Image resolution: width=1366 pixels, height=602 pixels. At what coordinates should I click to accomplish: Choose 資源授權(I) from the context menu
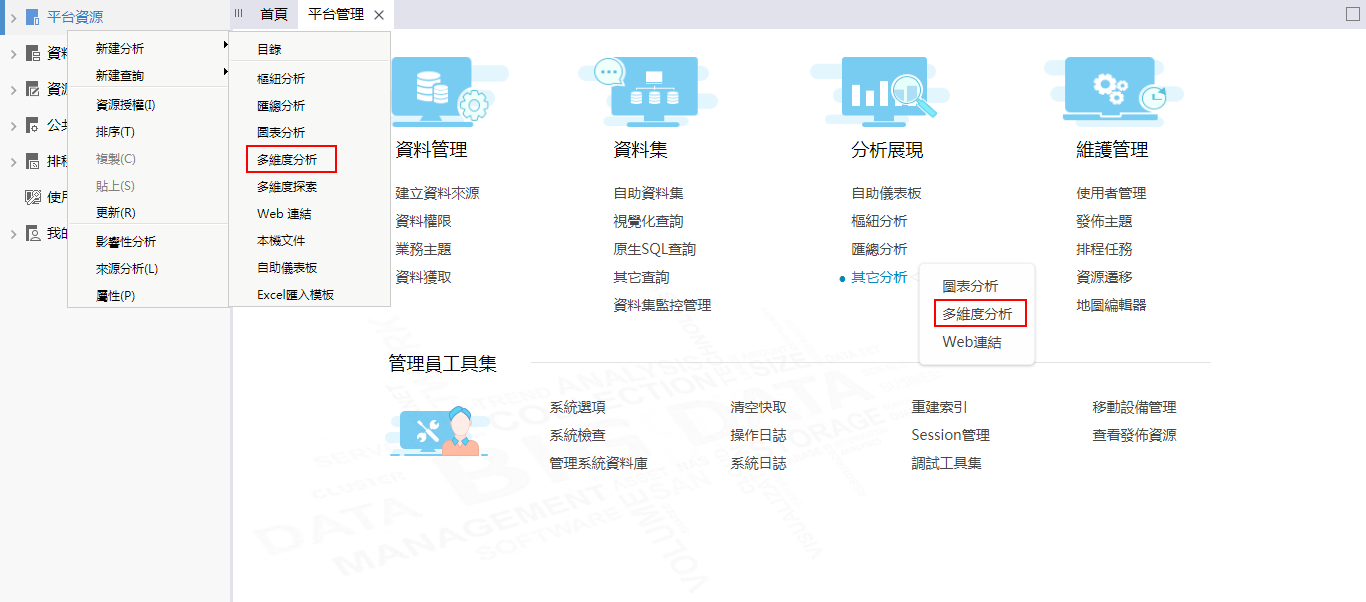pos(125,104)
